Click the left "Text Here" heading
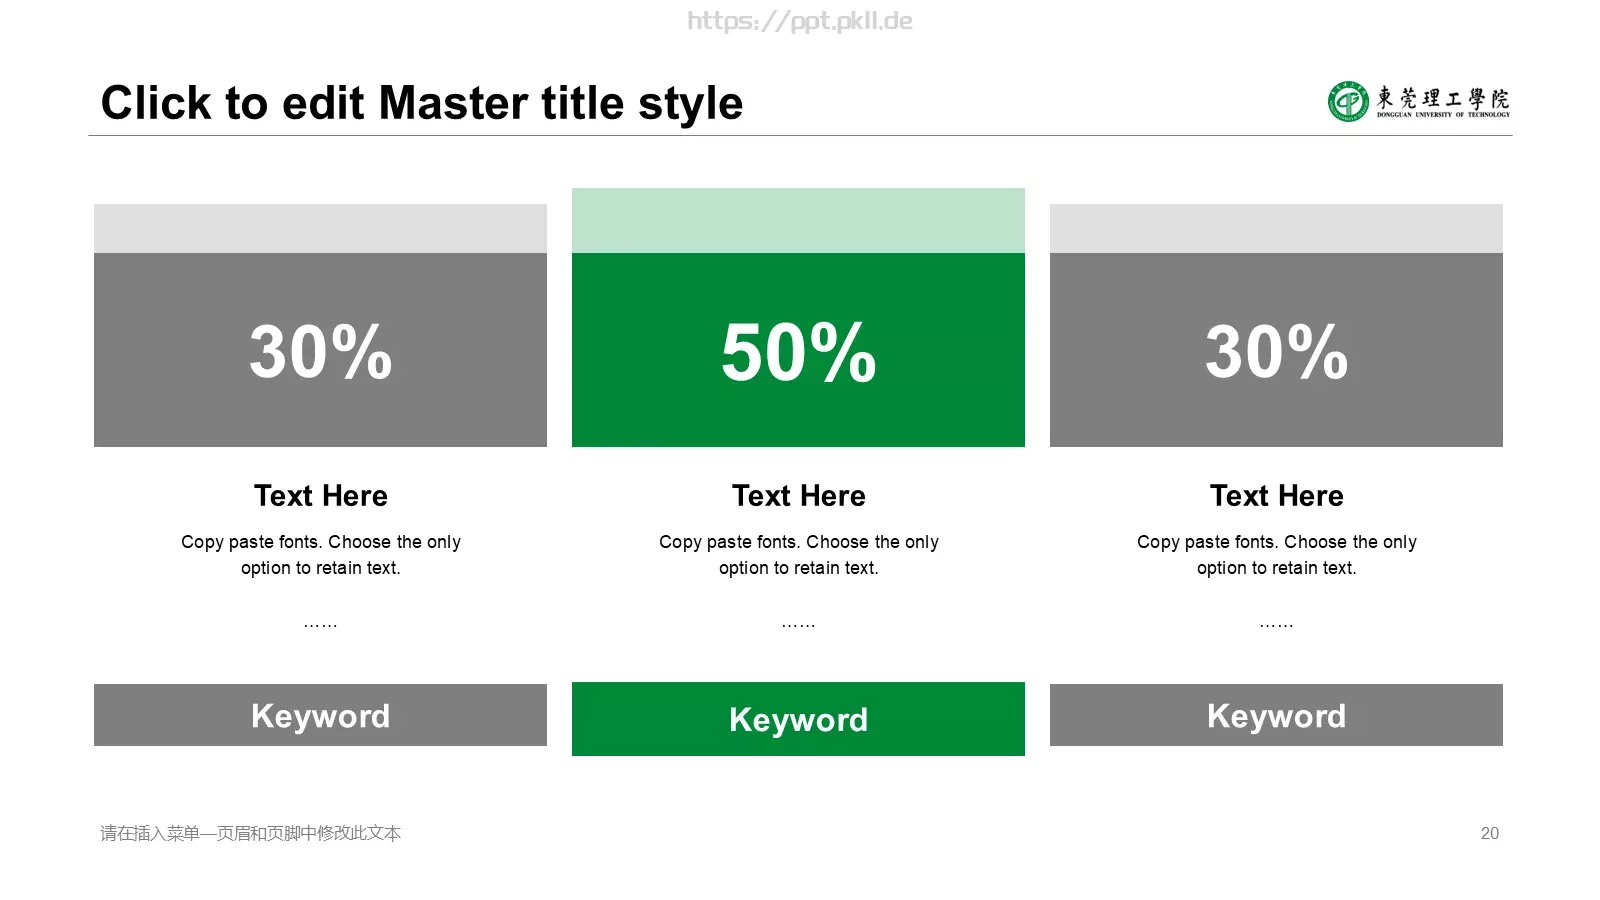 point(320,496)
